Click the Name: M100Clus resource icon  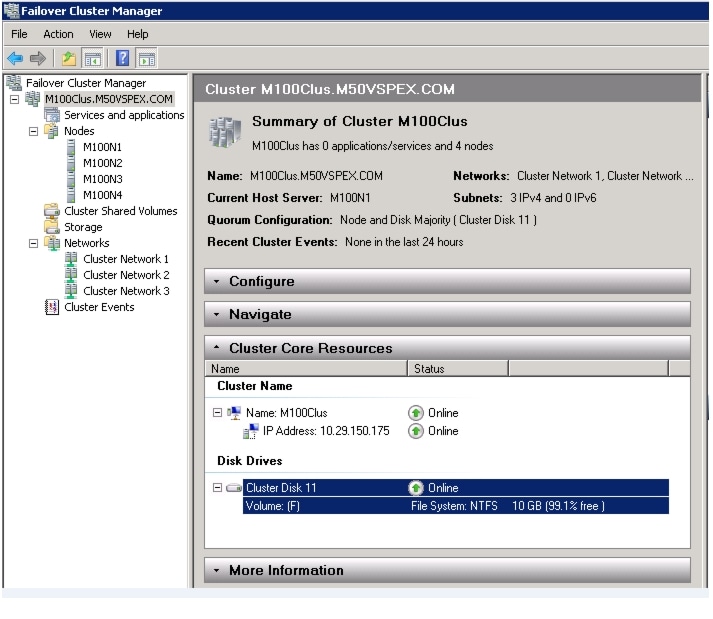pos(234,413)
